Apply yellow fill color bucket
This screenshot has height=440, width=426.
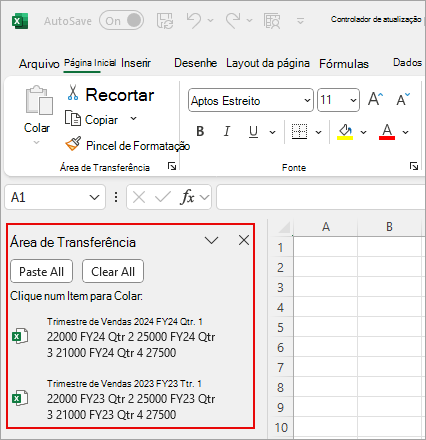345,131
